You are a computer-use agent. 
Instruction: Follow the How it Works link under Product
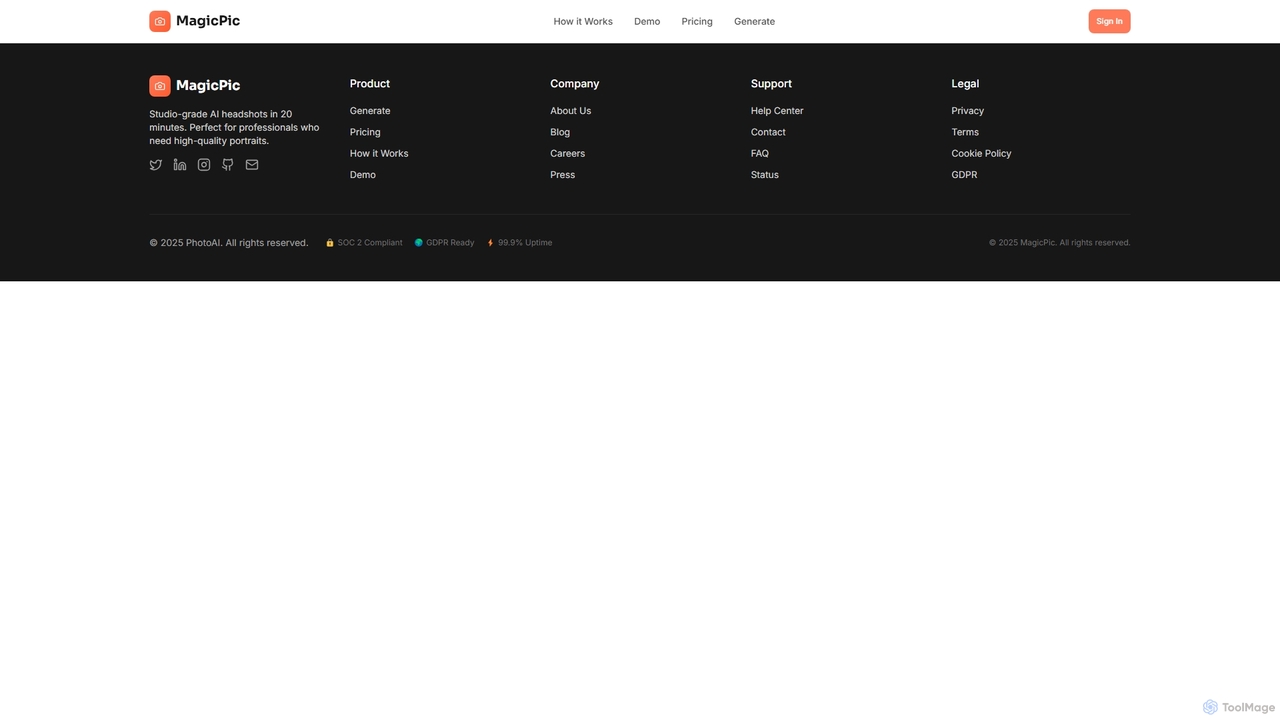tap(379, 153)
